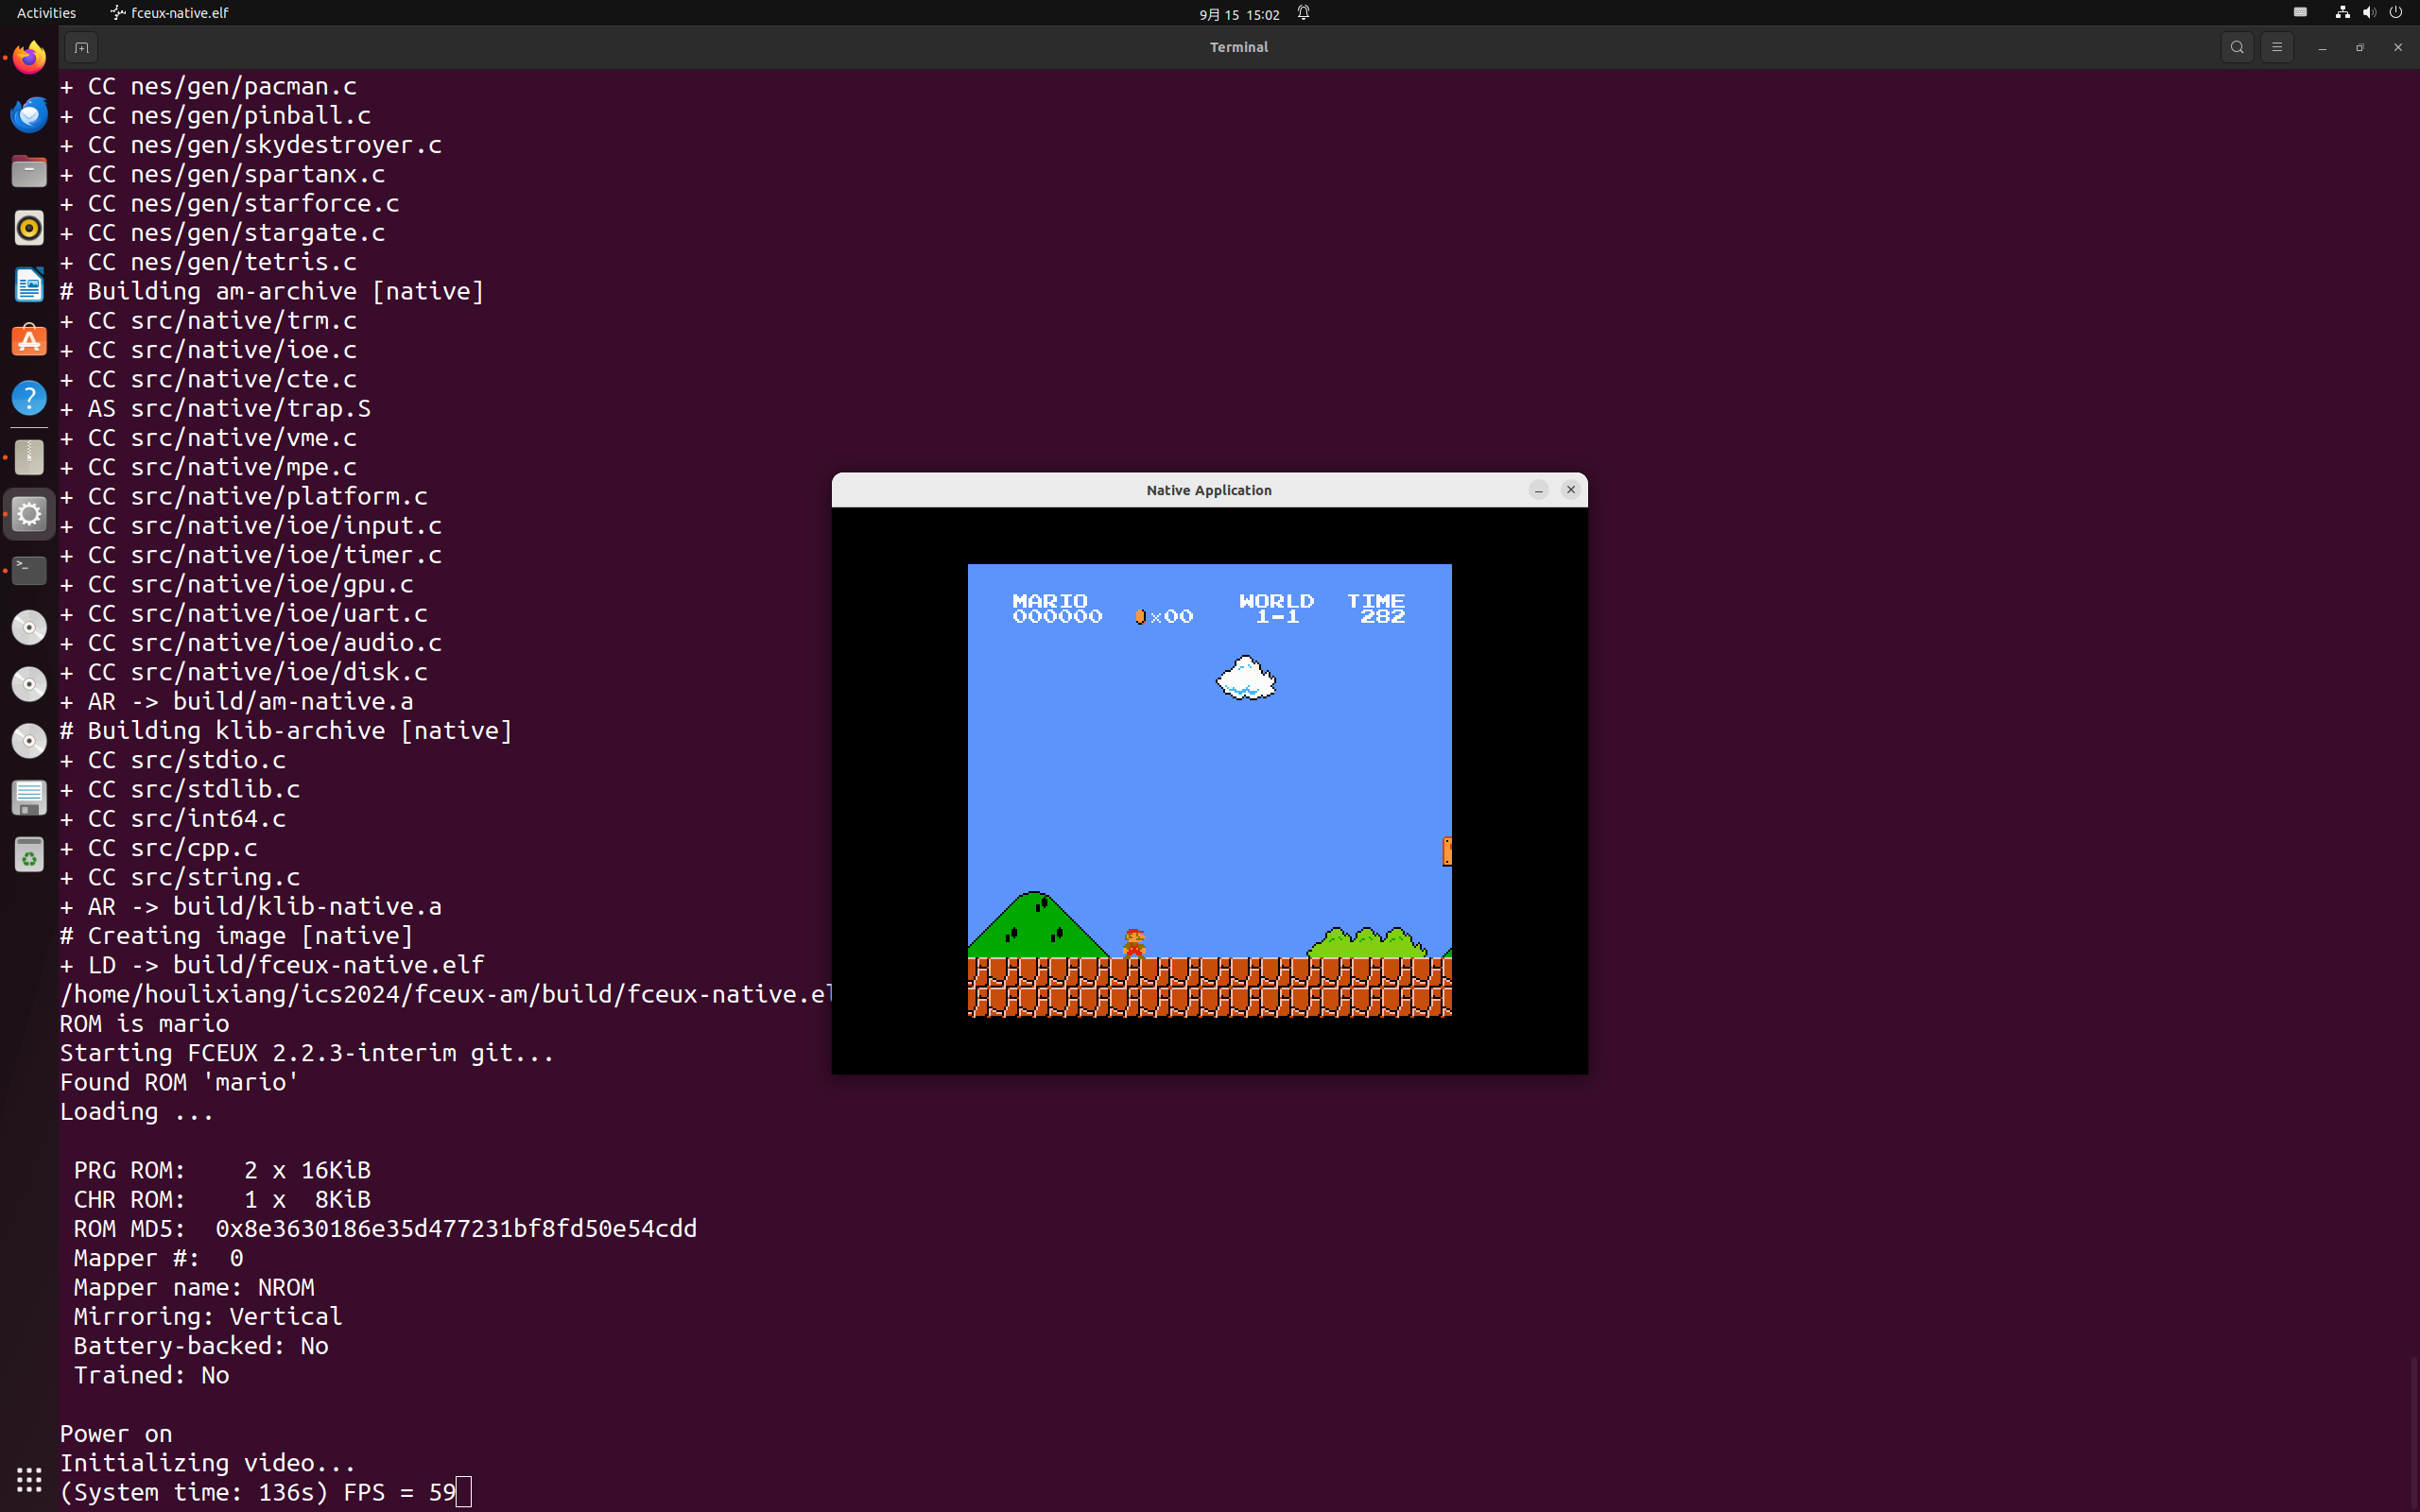Open Thunderbird mail from the dock
The image size is (2420, 1512).
(x=29, y=114)
